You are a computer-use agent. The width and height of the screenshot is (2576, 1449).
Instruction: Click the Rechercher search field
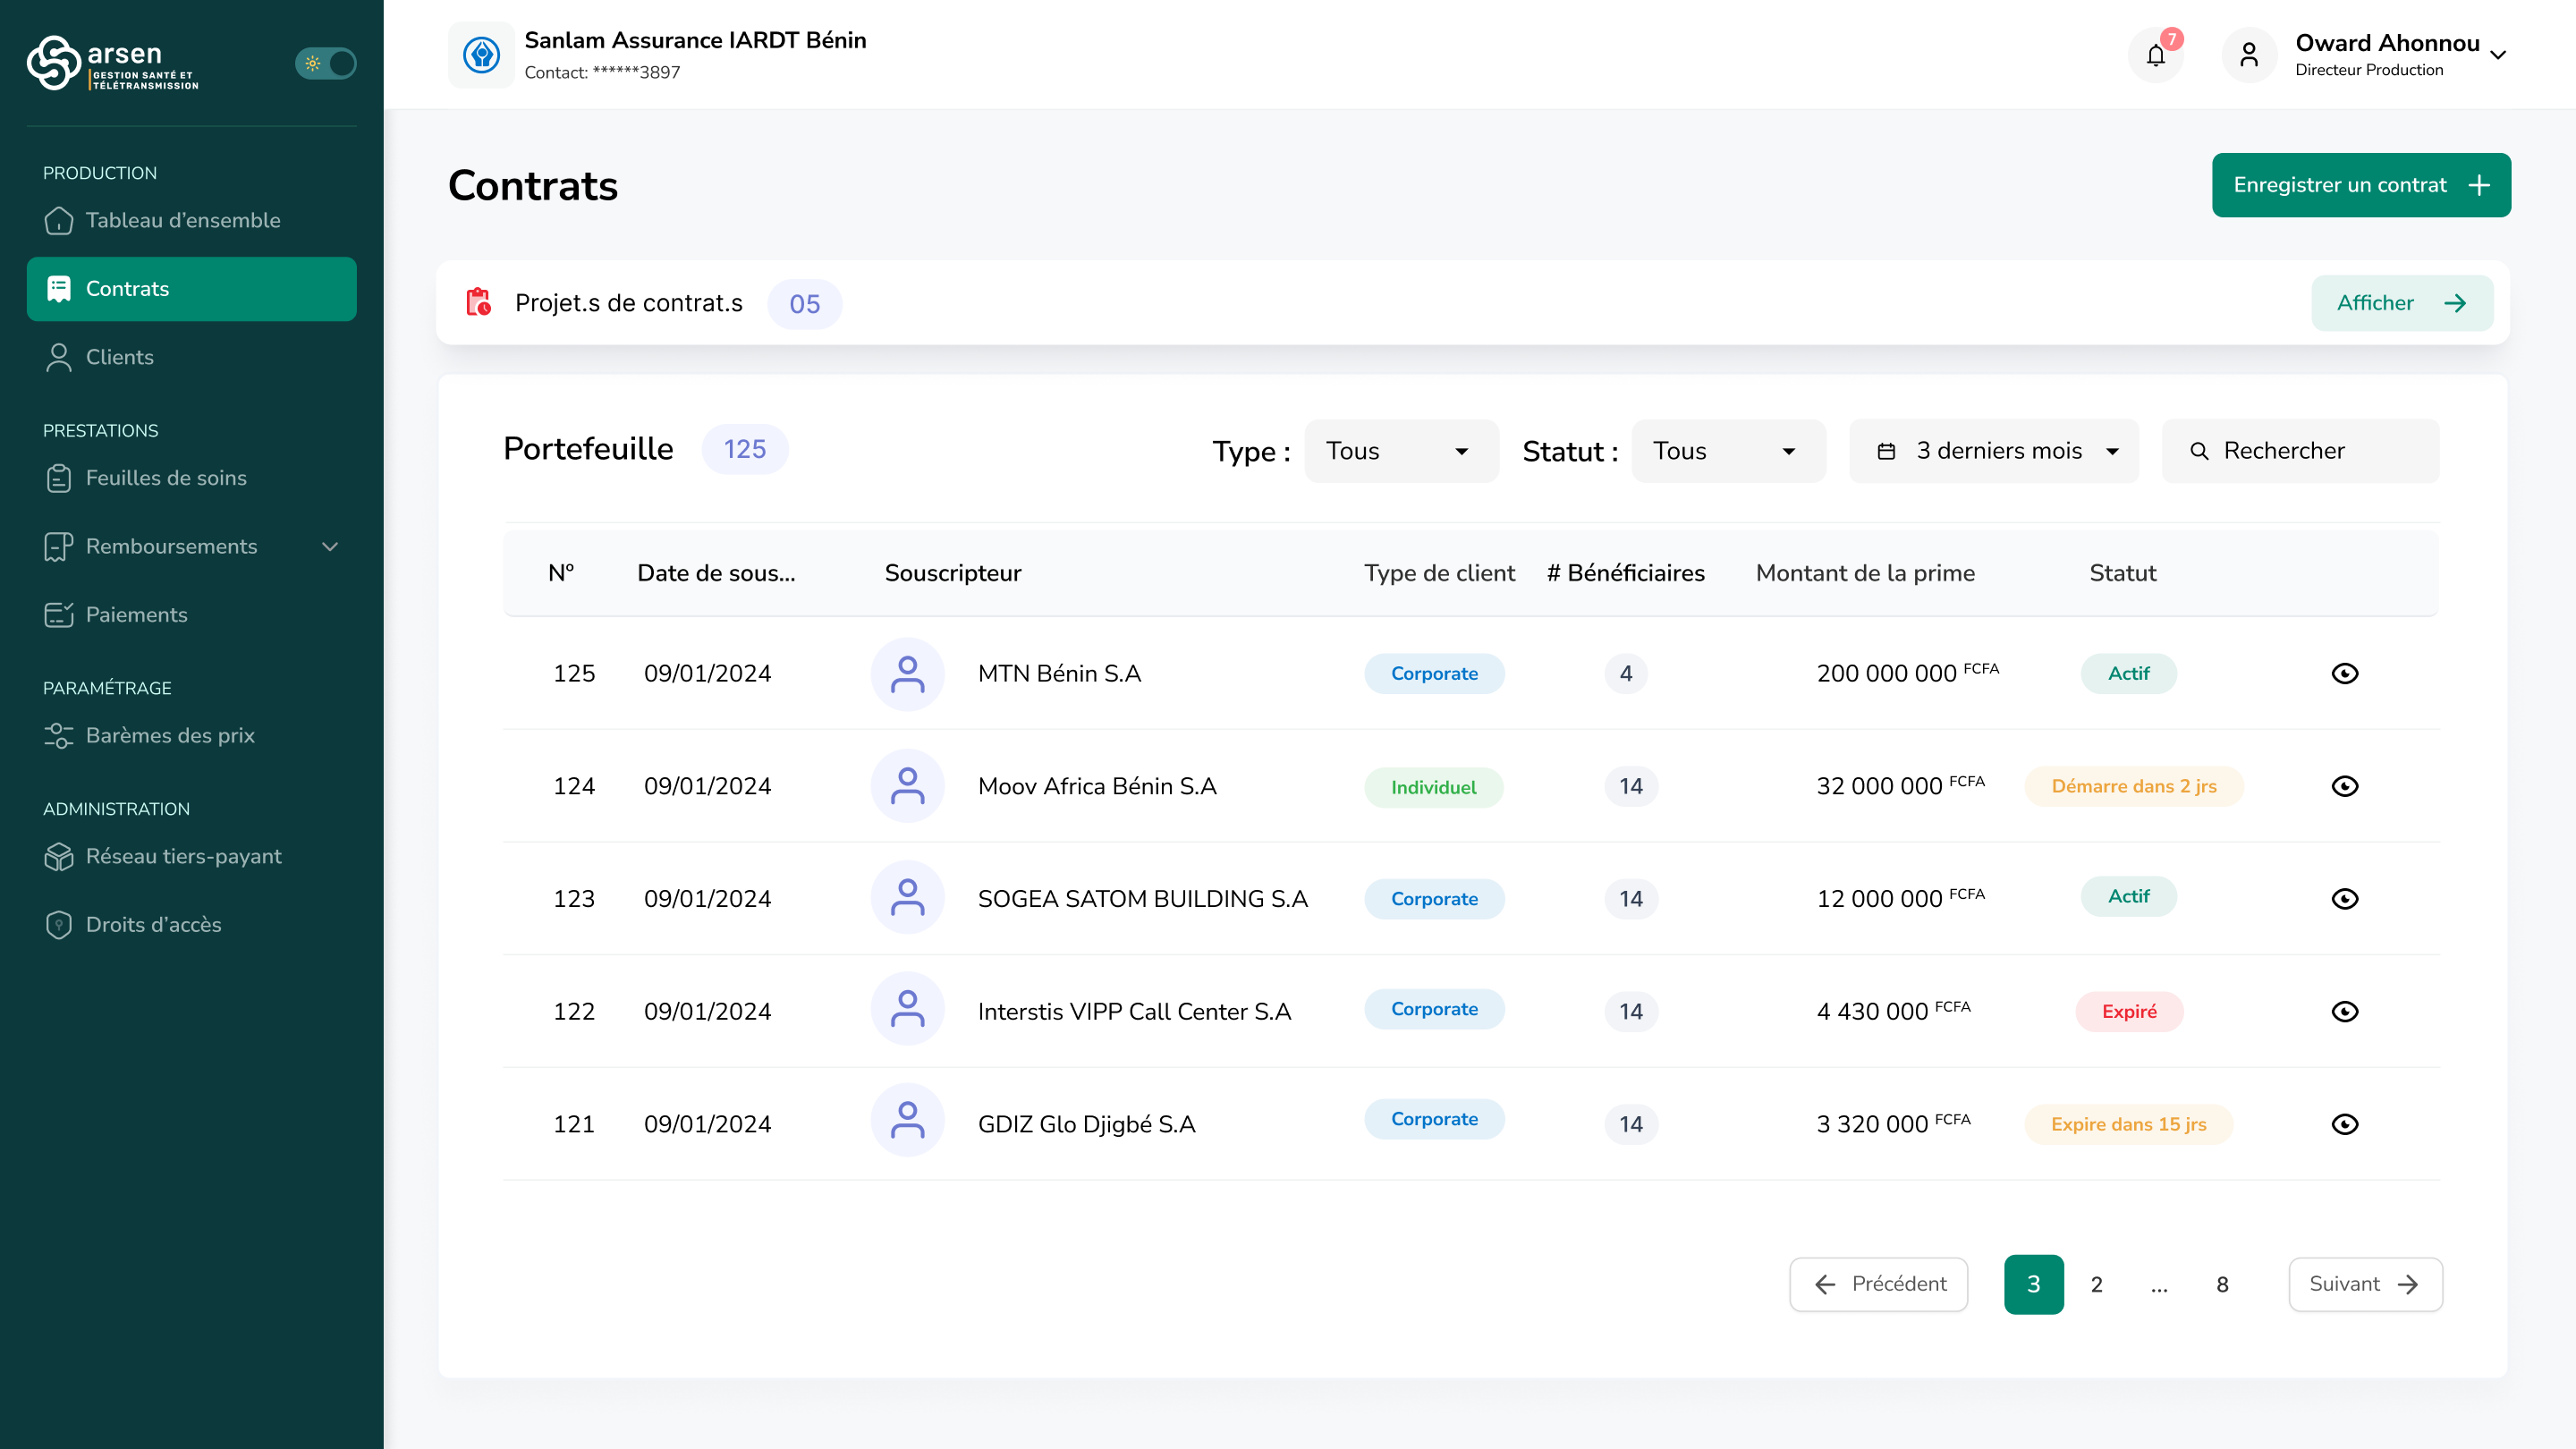2300,451
